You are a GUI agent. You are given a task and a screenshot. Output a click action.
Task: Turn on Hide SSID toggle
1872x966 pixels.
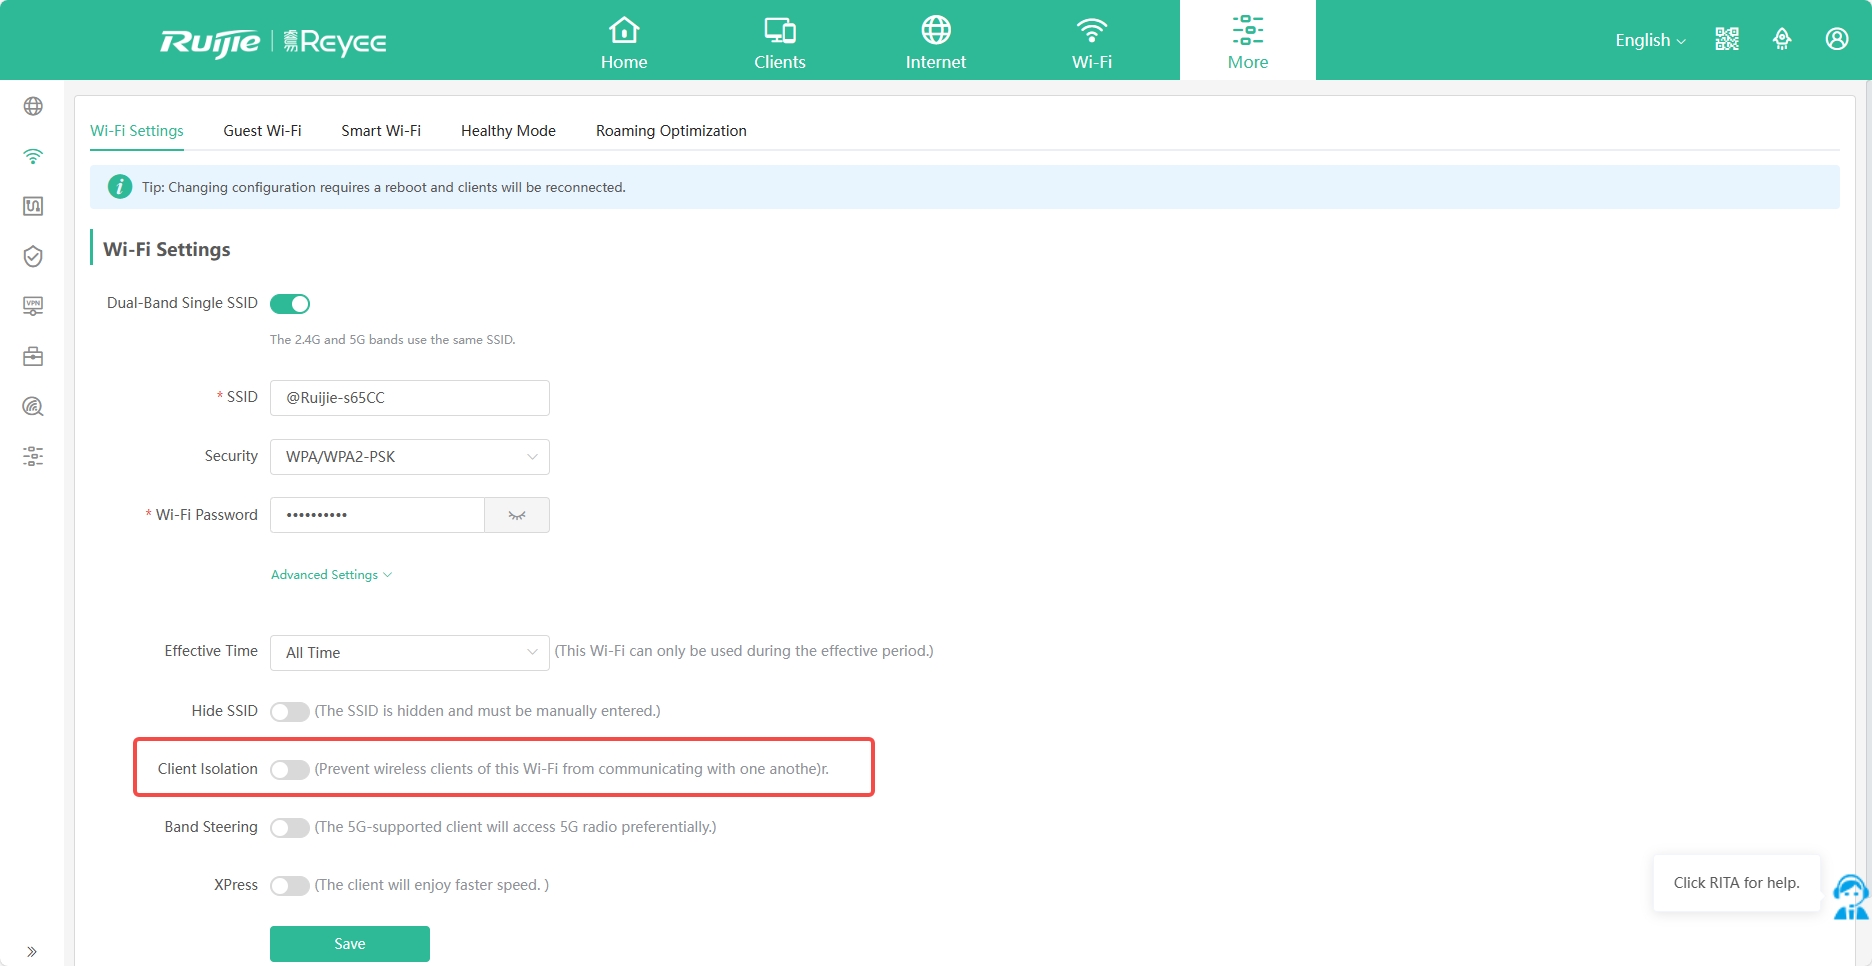(290, 711)
